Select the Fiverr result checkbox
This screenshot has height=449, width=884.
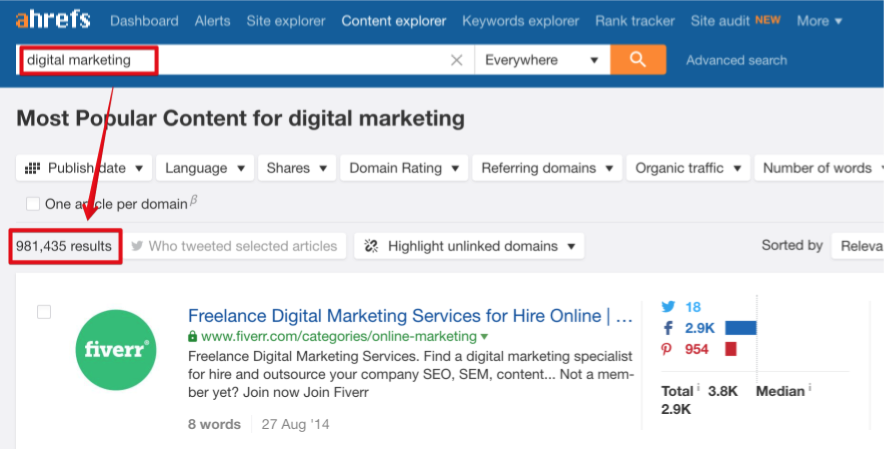(44, 312)
